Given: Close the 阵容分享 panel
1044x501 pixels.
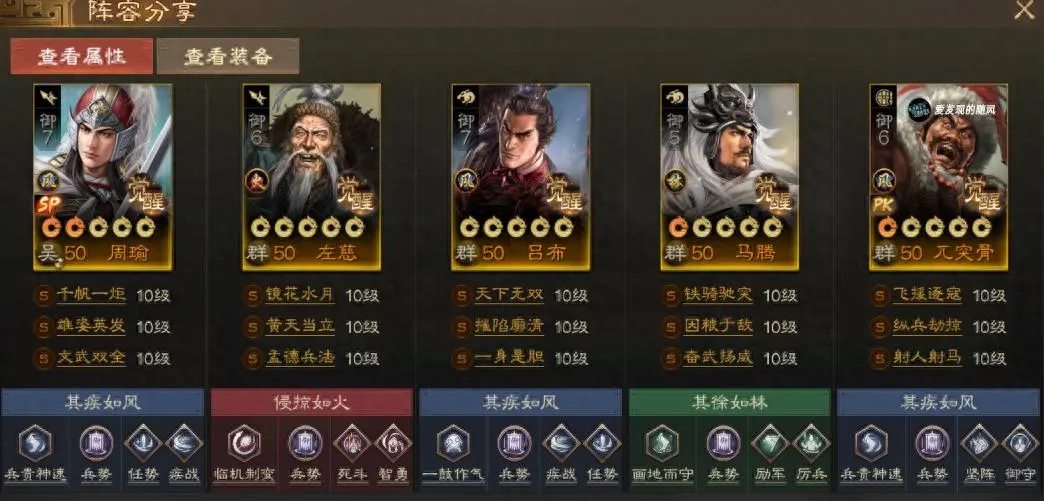Looking at the screenshot, I should (x=1024, y=10).
